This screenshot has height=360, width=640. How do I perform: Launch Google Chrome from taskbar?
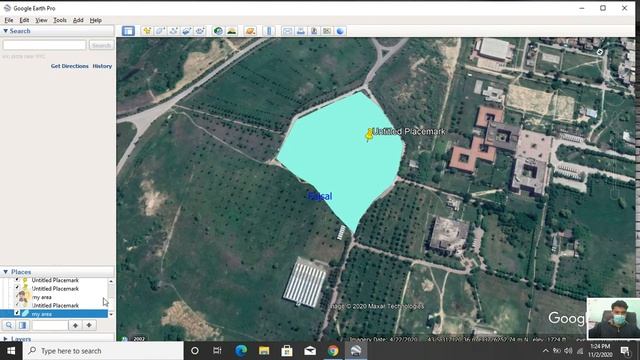coord(333,351)
